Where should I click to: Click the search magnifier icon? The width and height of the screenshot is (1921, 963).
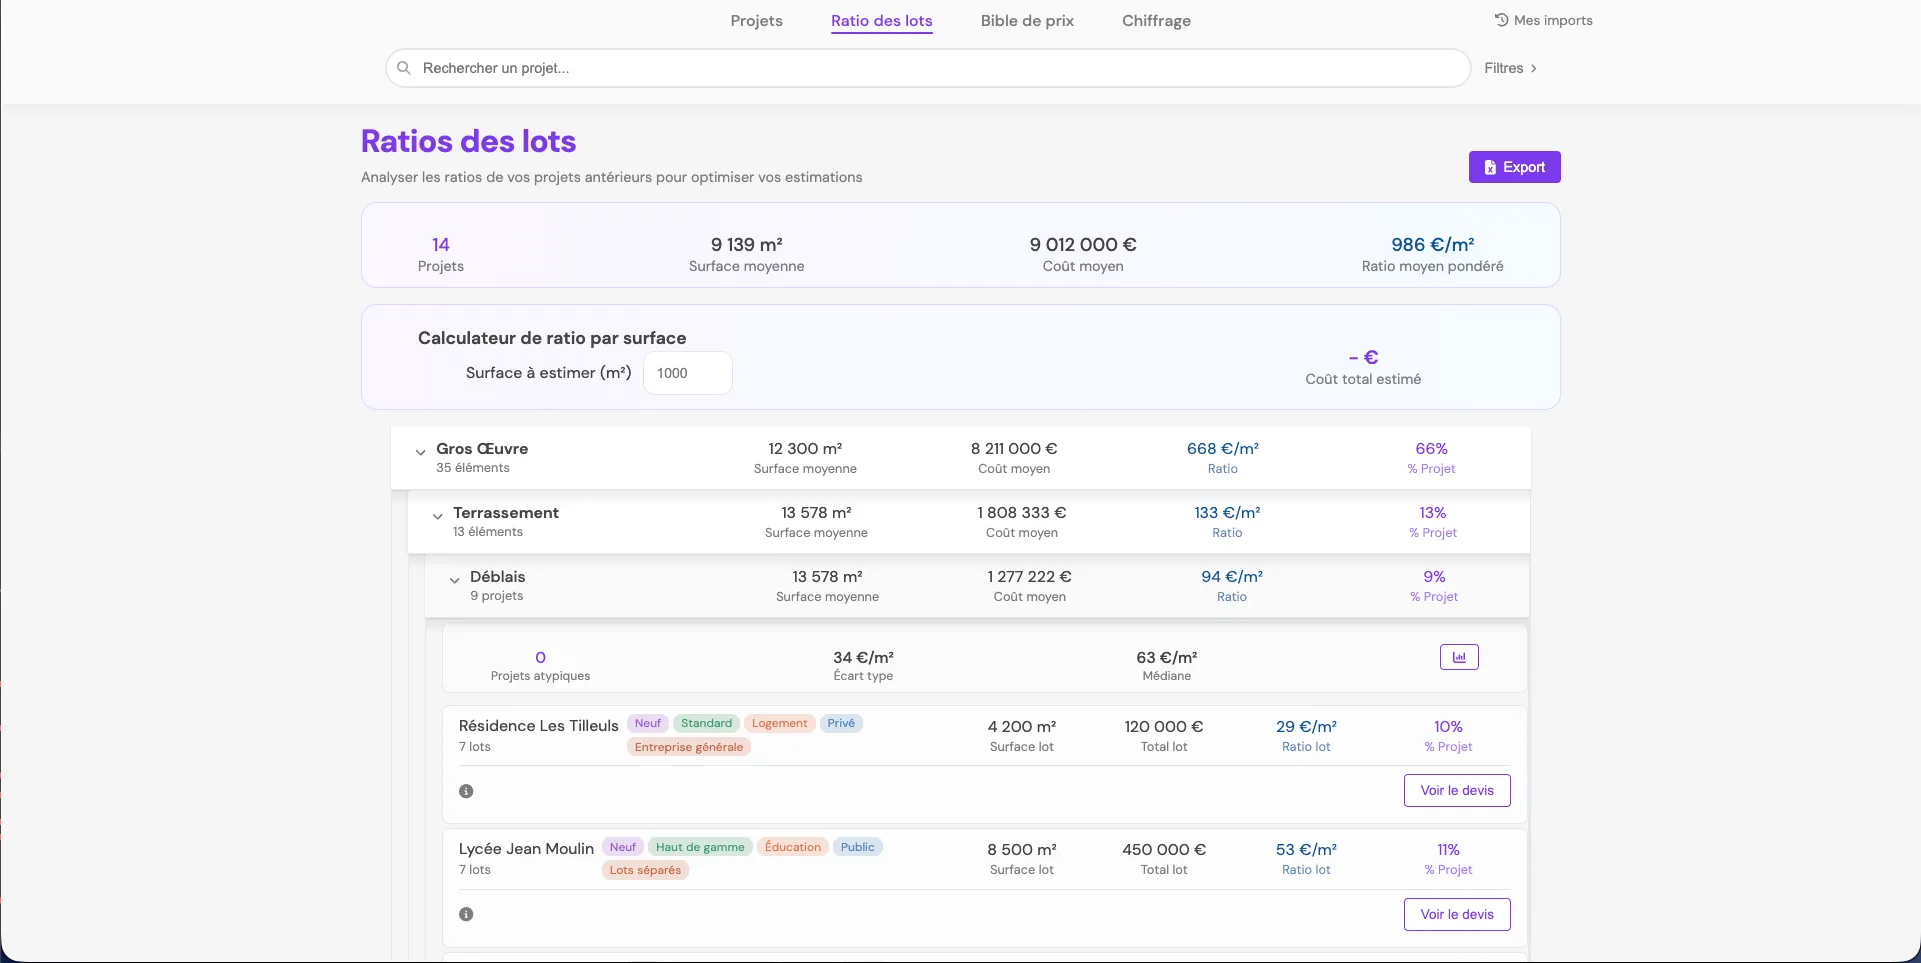tap(404, 68)
